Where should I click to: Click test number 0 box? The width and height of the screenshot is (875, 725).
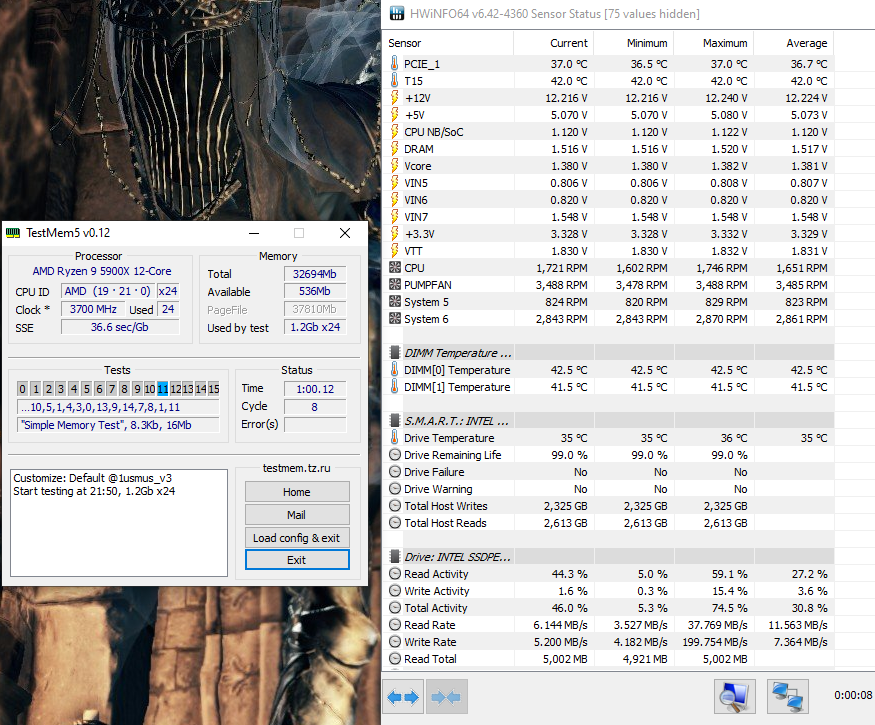(22, 389)
